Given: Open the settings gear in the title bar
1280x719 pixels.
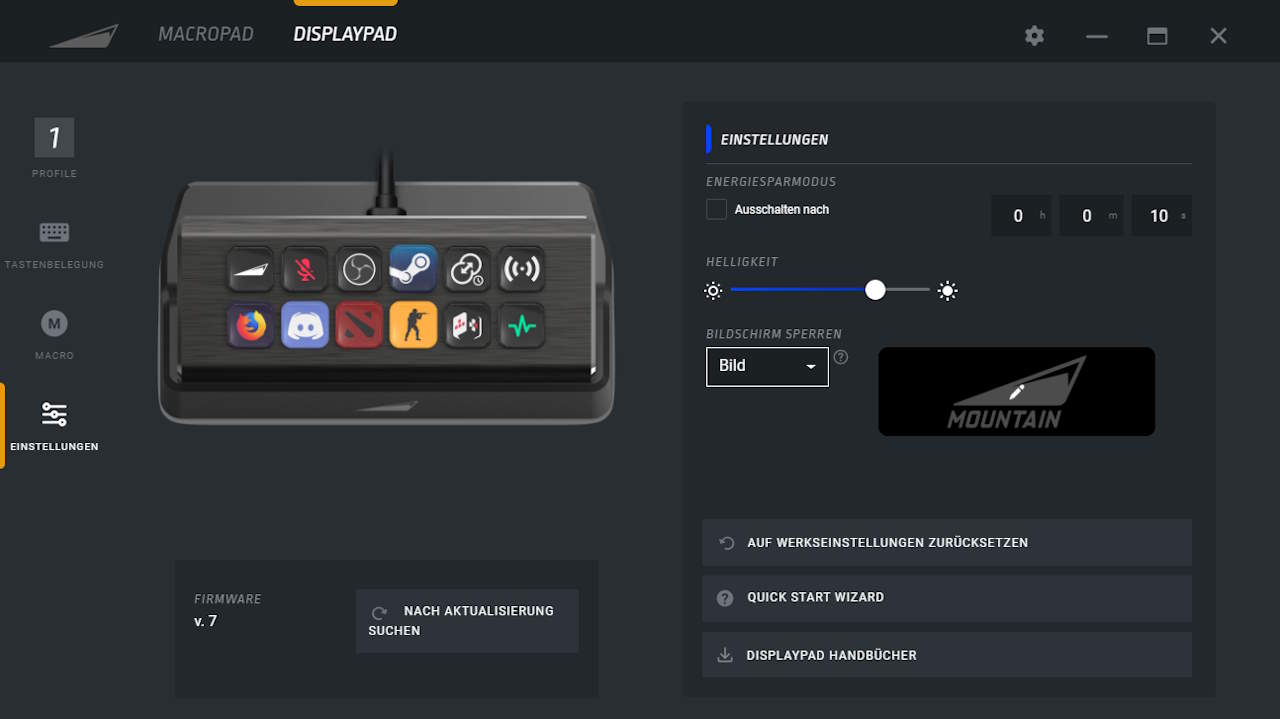Looking at the screenshot, I should click(1034, 35).
